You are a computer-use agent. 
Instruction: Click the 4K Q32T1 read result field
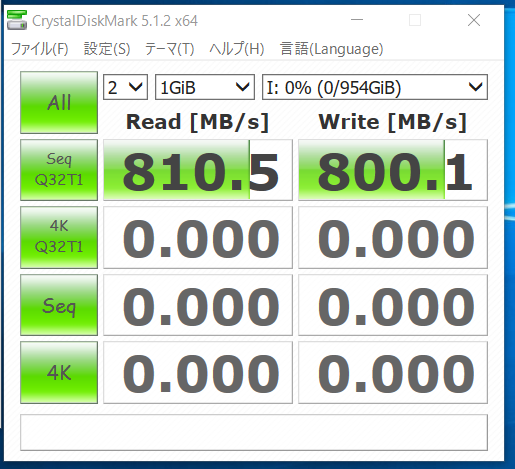pyautogui.click(x=198, y=237)
